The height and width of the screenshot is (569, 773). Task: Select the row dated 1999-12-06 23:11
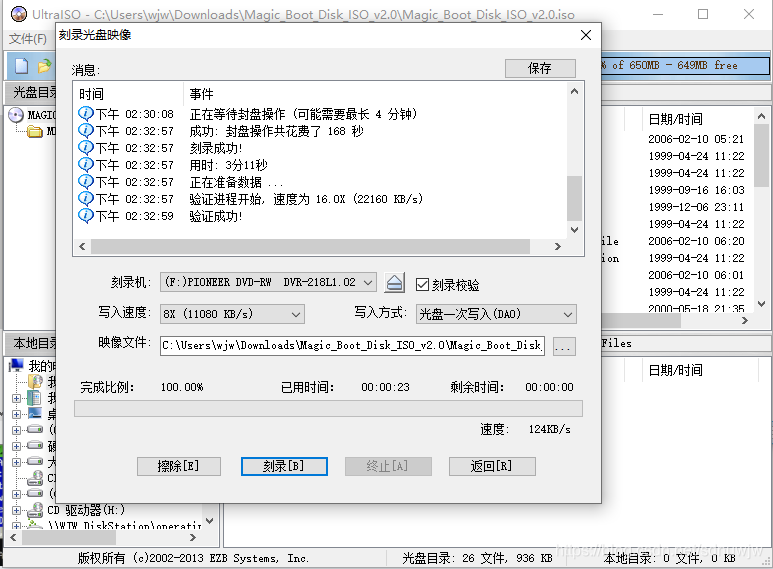click(x=696, y=207)
